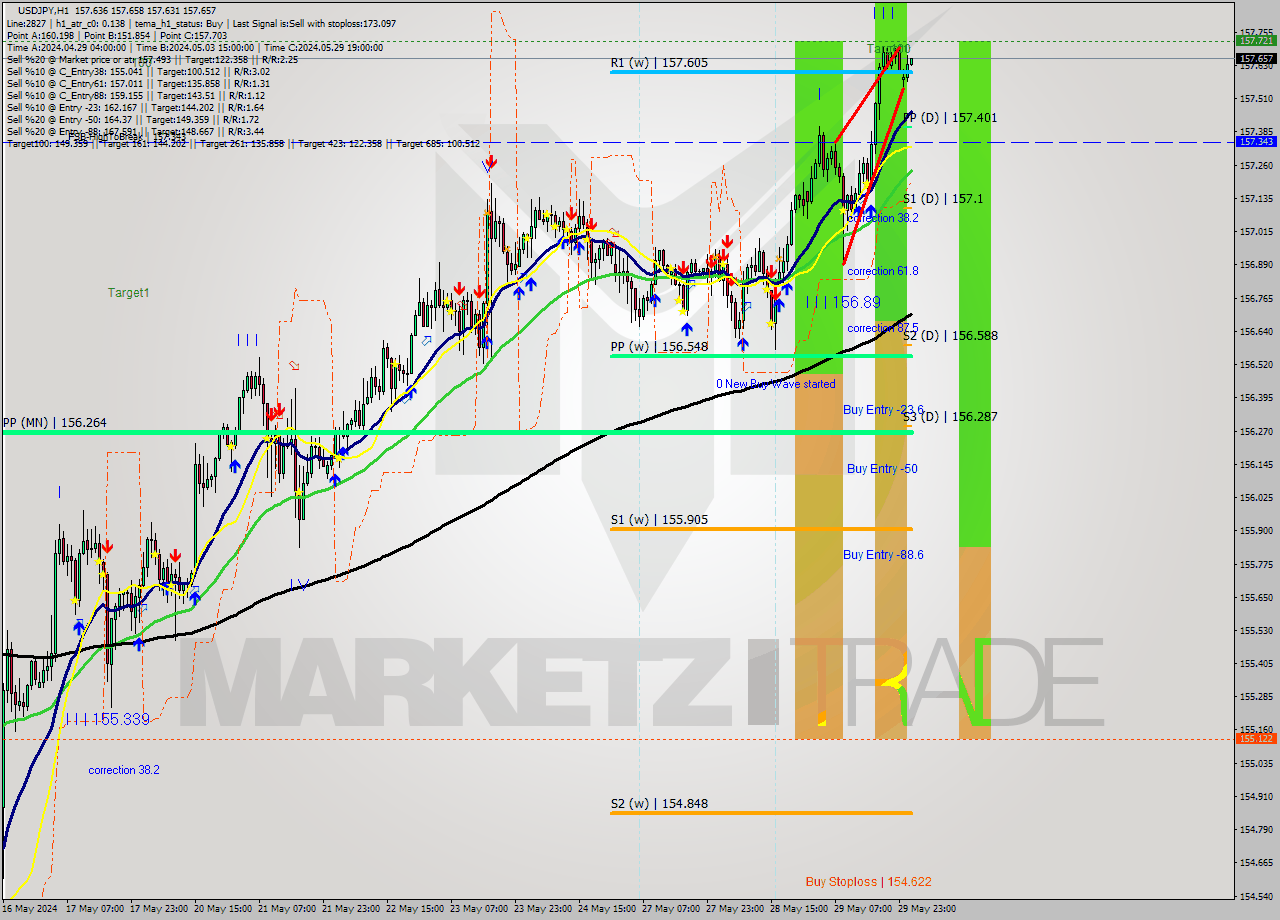The image size is (1280, 920).
Task: Click the 0 New Buy Wave started text
Action: [776, 384]
